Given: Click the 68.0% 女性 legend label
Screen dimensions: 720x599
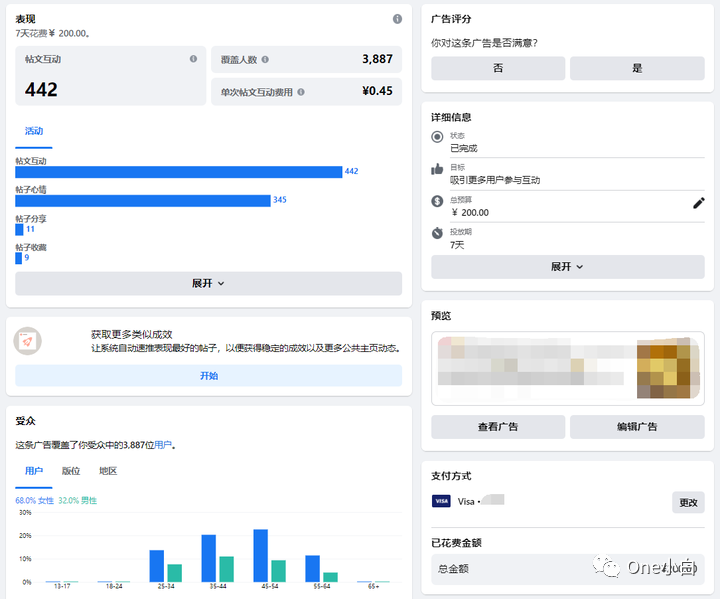Looking at the screenshot, I should pyautogui.click(x=34, y=500).
